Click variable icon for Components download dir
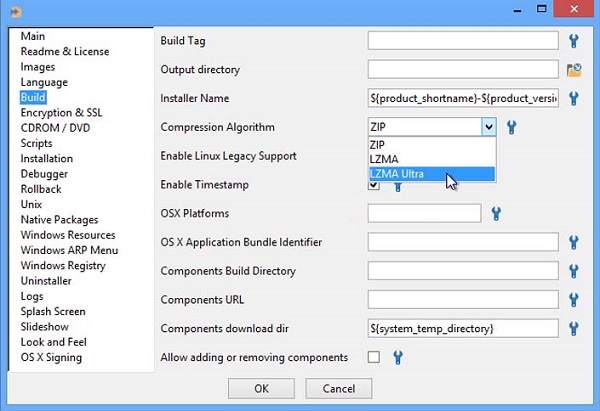The width and height of the screenshot is (600, 411). tap(574, 328)
